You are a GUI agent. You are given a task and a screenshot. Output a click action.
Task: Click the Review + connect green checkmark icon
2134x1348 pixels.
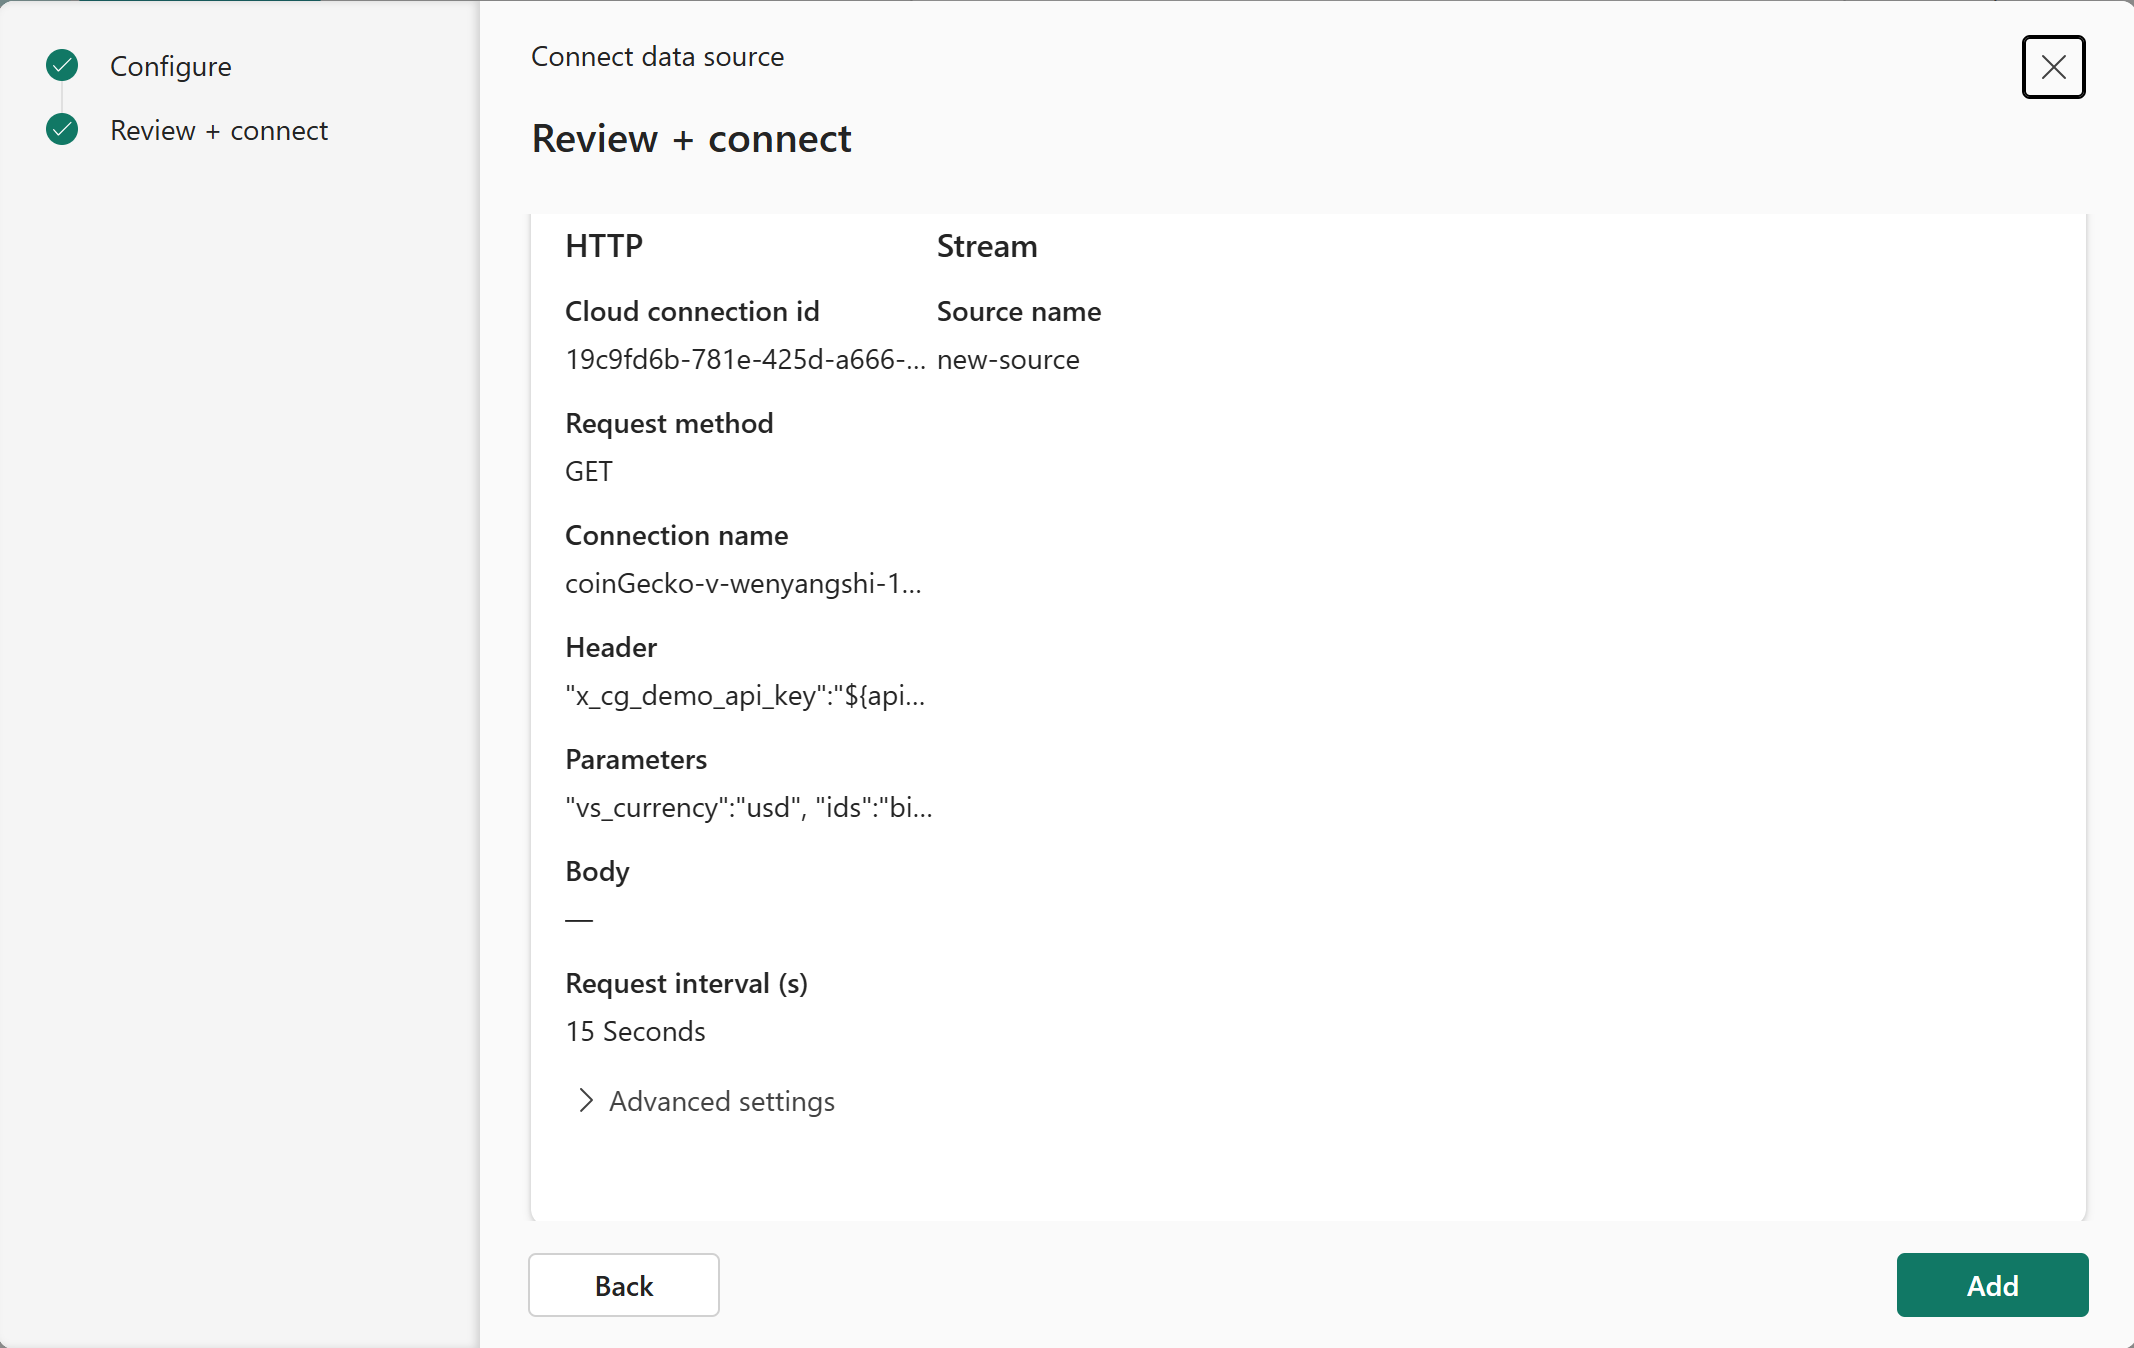click(x=62, y=130)
